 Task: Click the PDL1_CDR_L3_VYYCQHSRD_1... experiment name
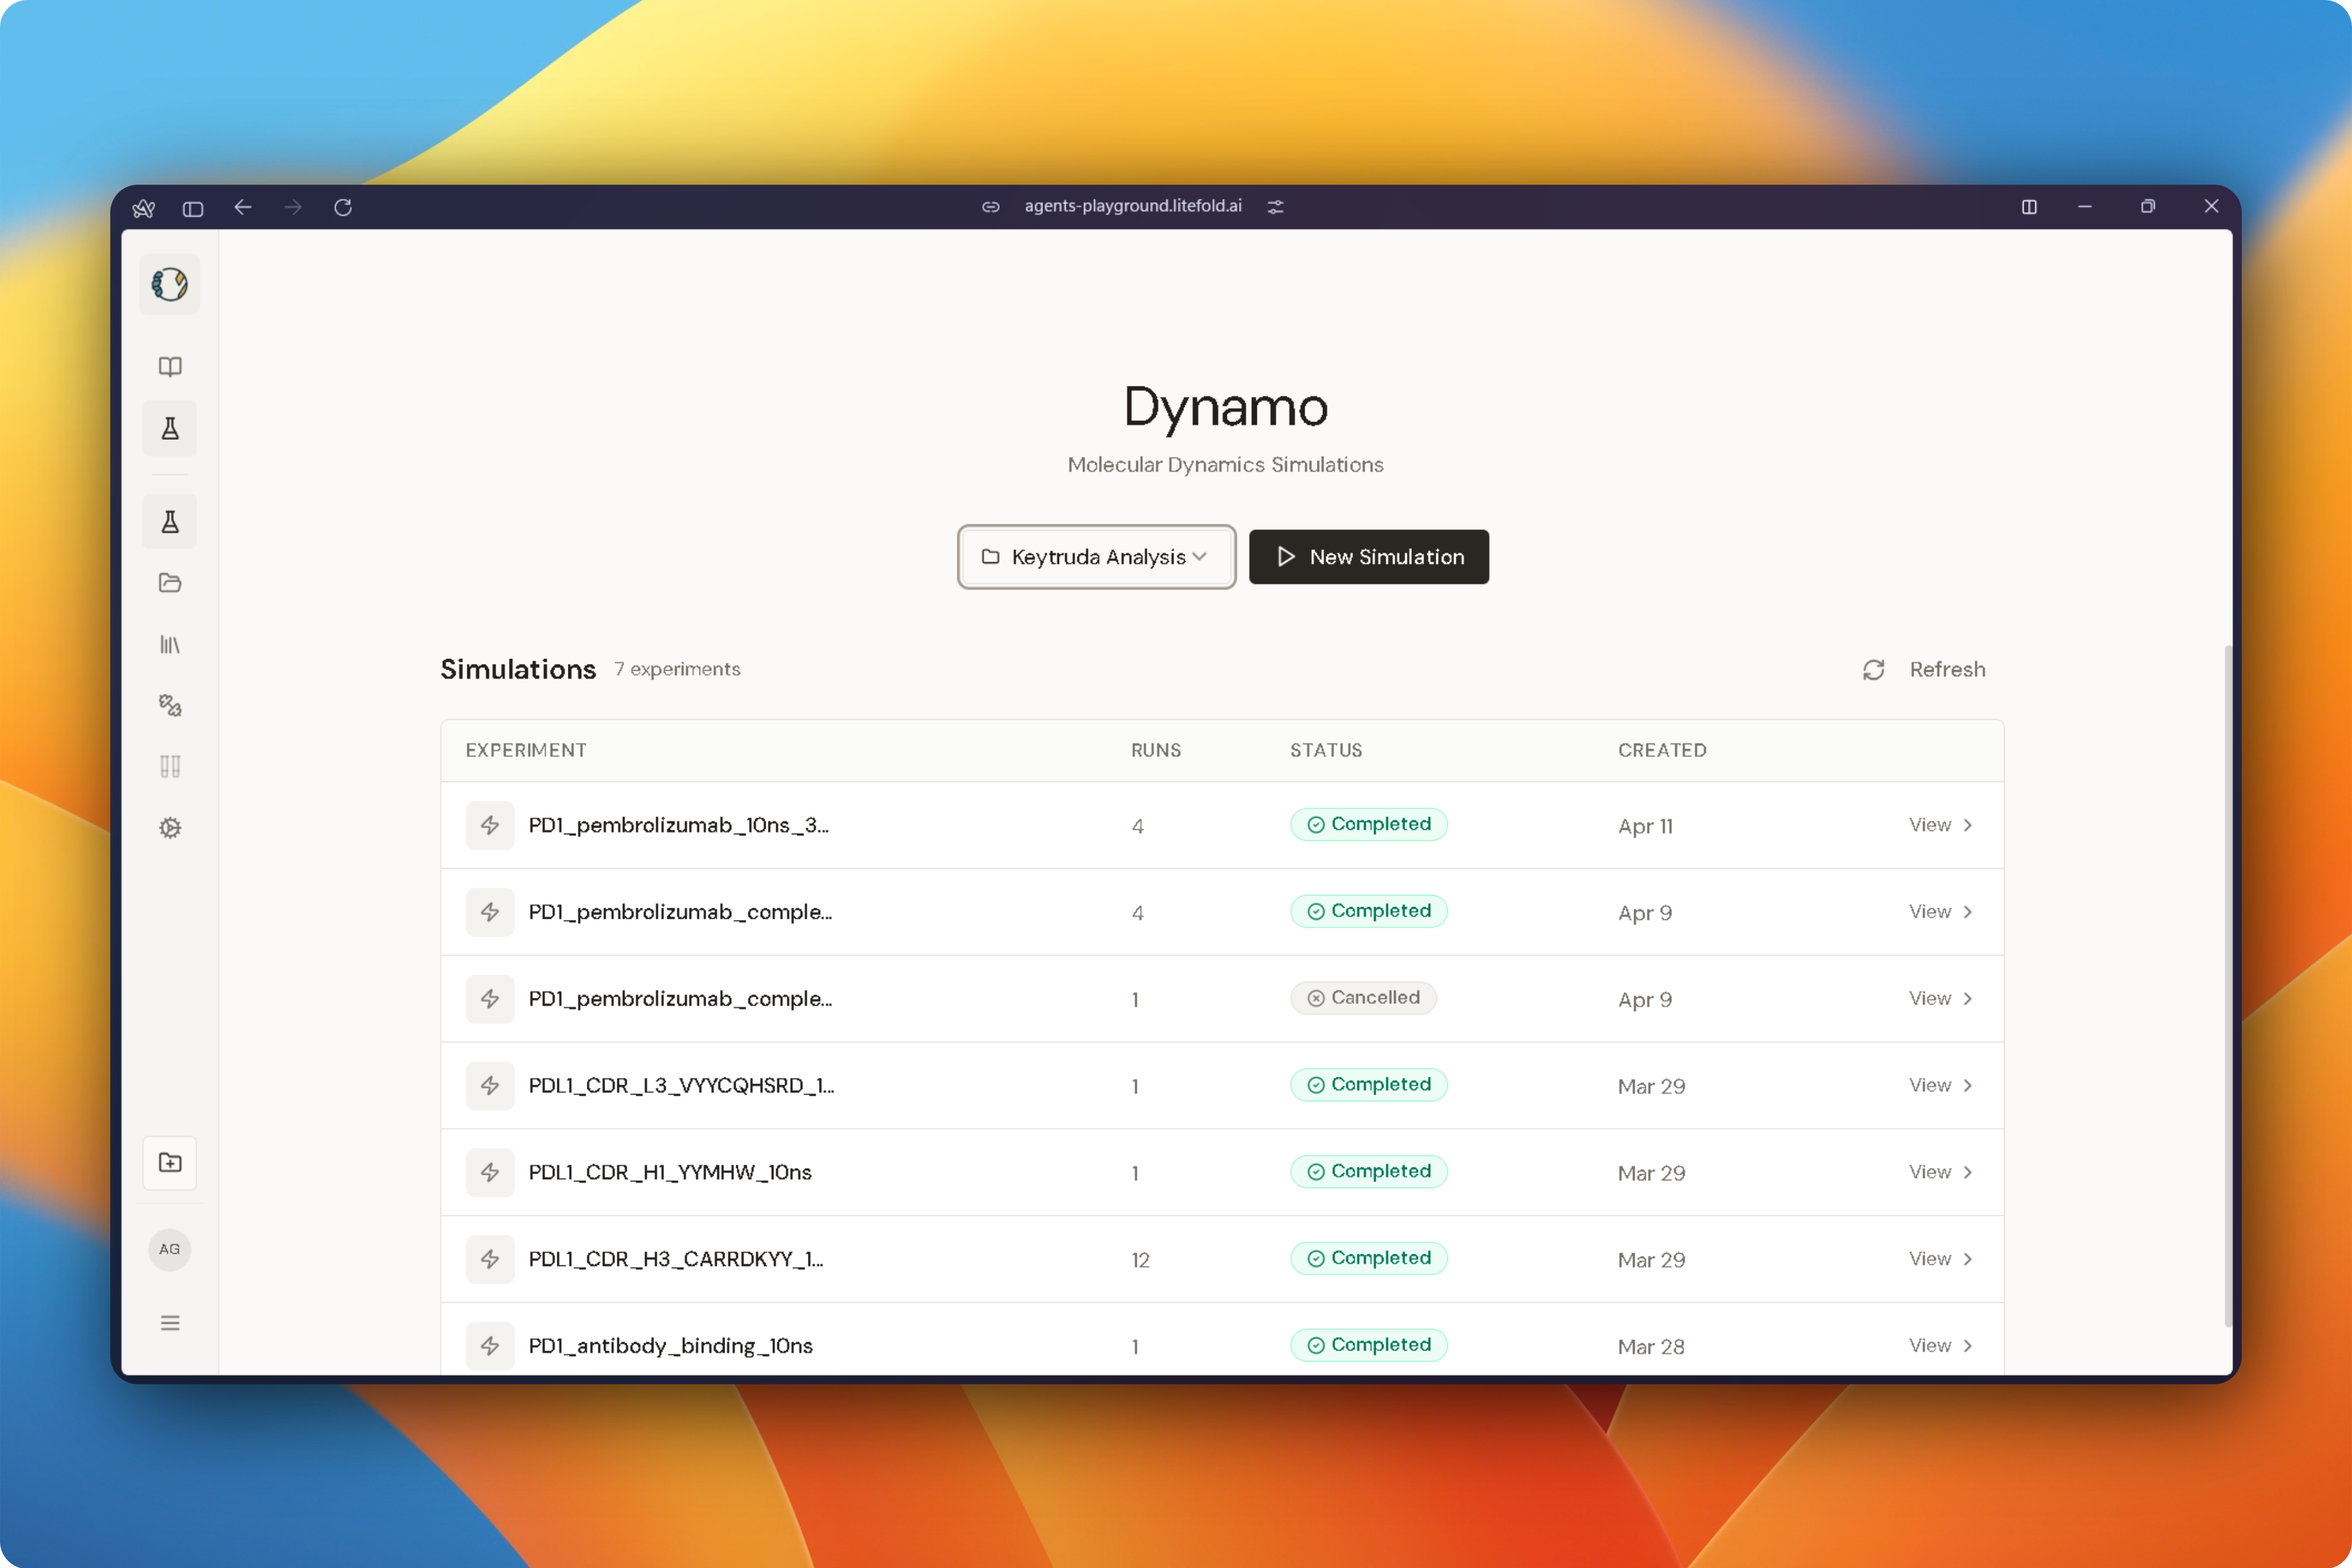[681, 1085]
